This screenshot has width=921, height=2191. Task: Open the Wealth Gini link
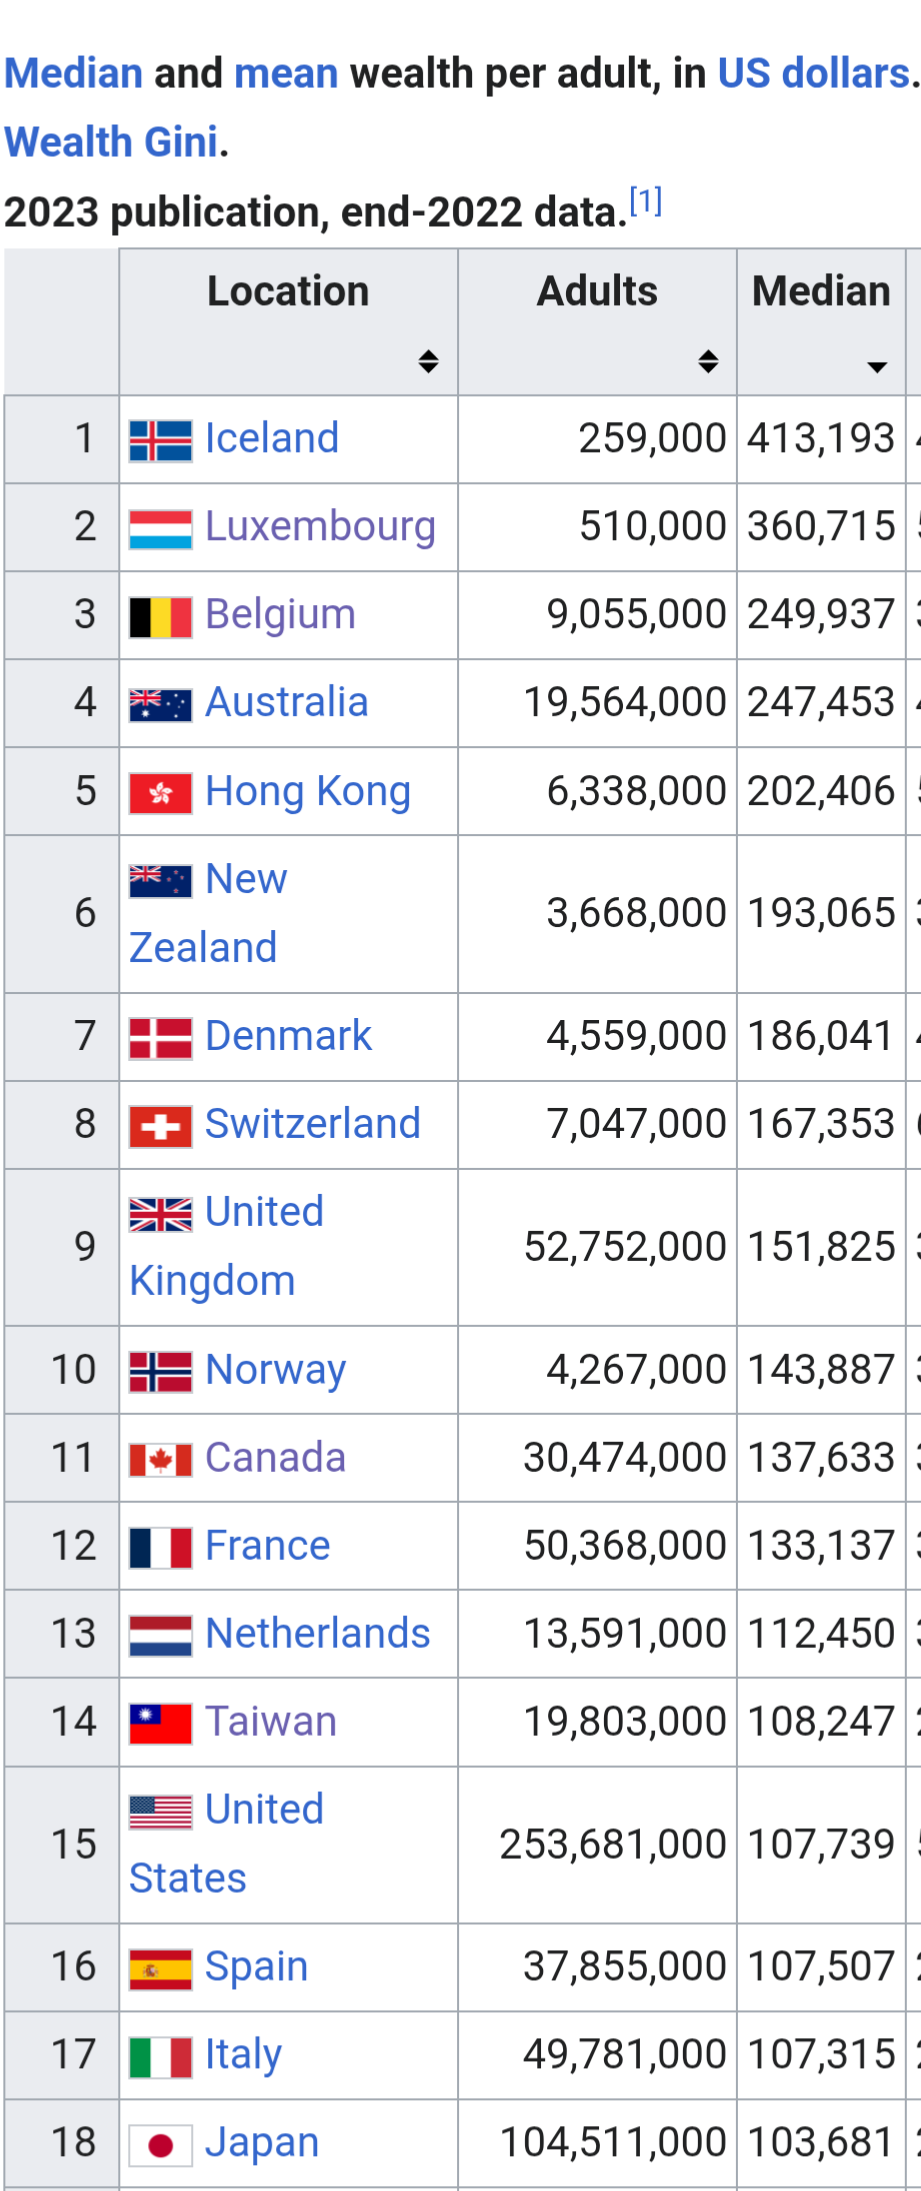tap(111, 142)
